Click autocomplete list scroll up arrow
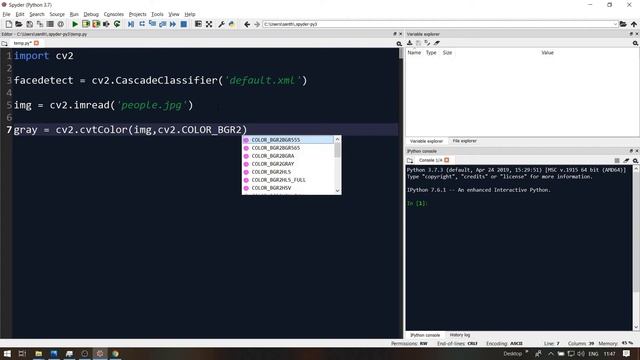This screenshot has width=640, height=360. pos(338,140)
